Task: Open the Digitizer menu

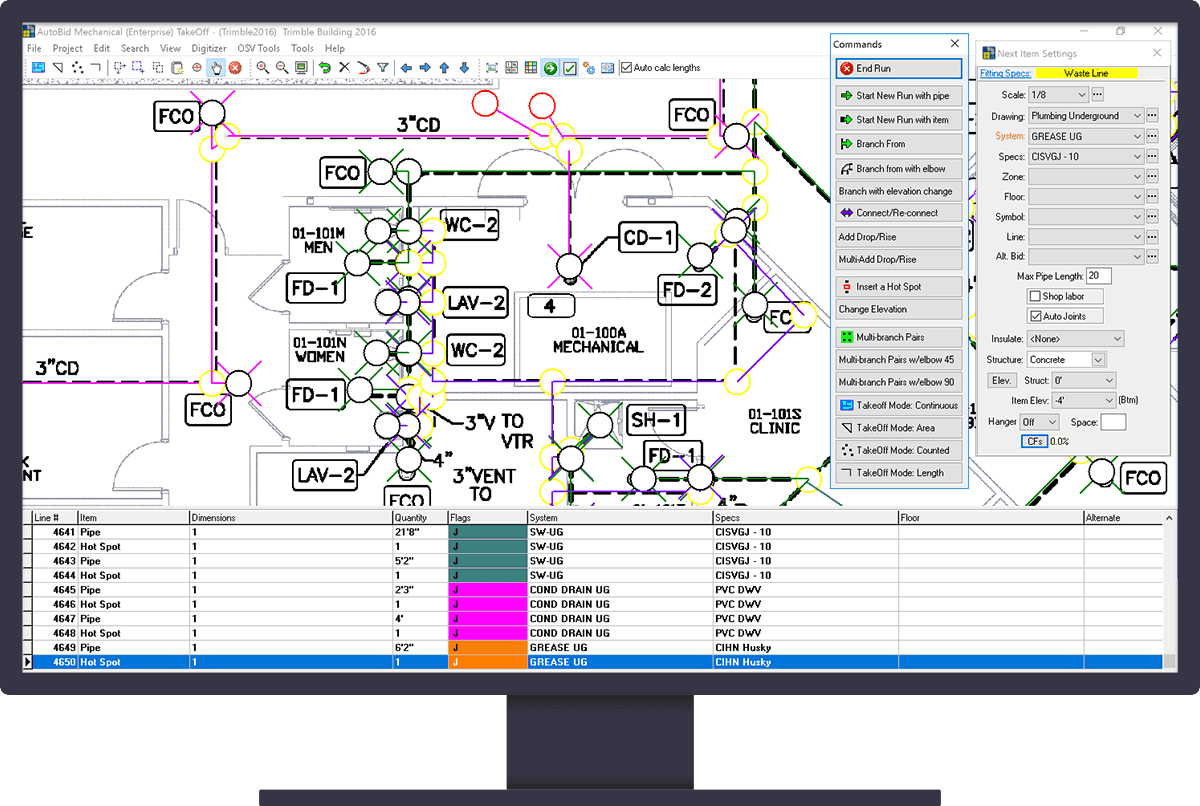Action: (x=208, y=48)
